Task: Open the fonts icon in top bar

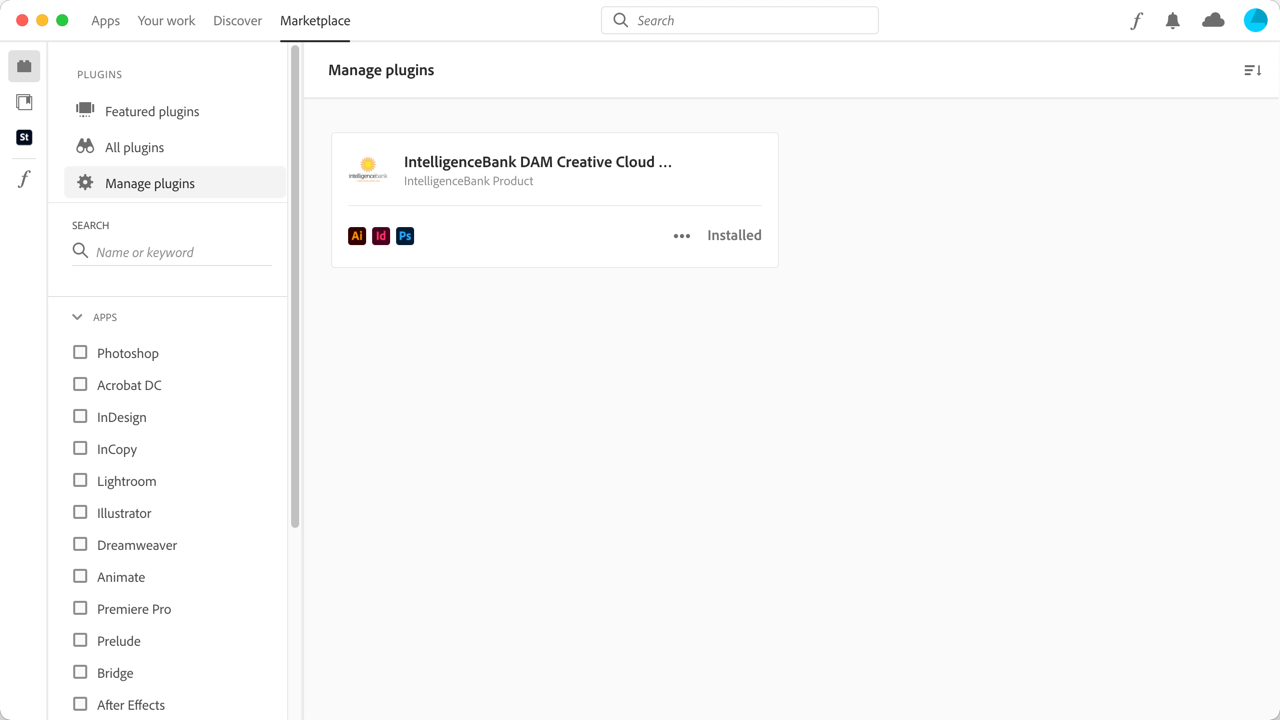Action: (x=1136, y=21)
